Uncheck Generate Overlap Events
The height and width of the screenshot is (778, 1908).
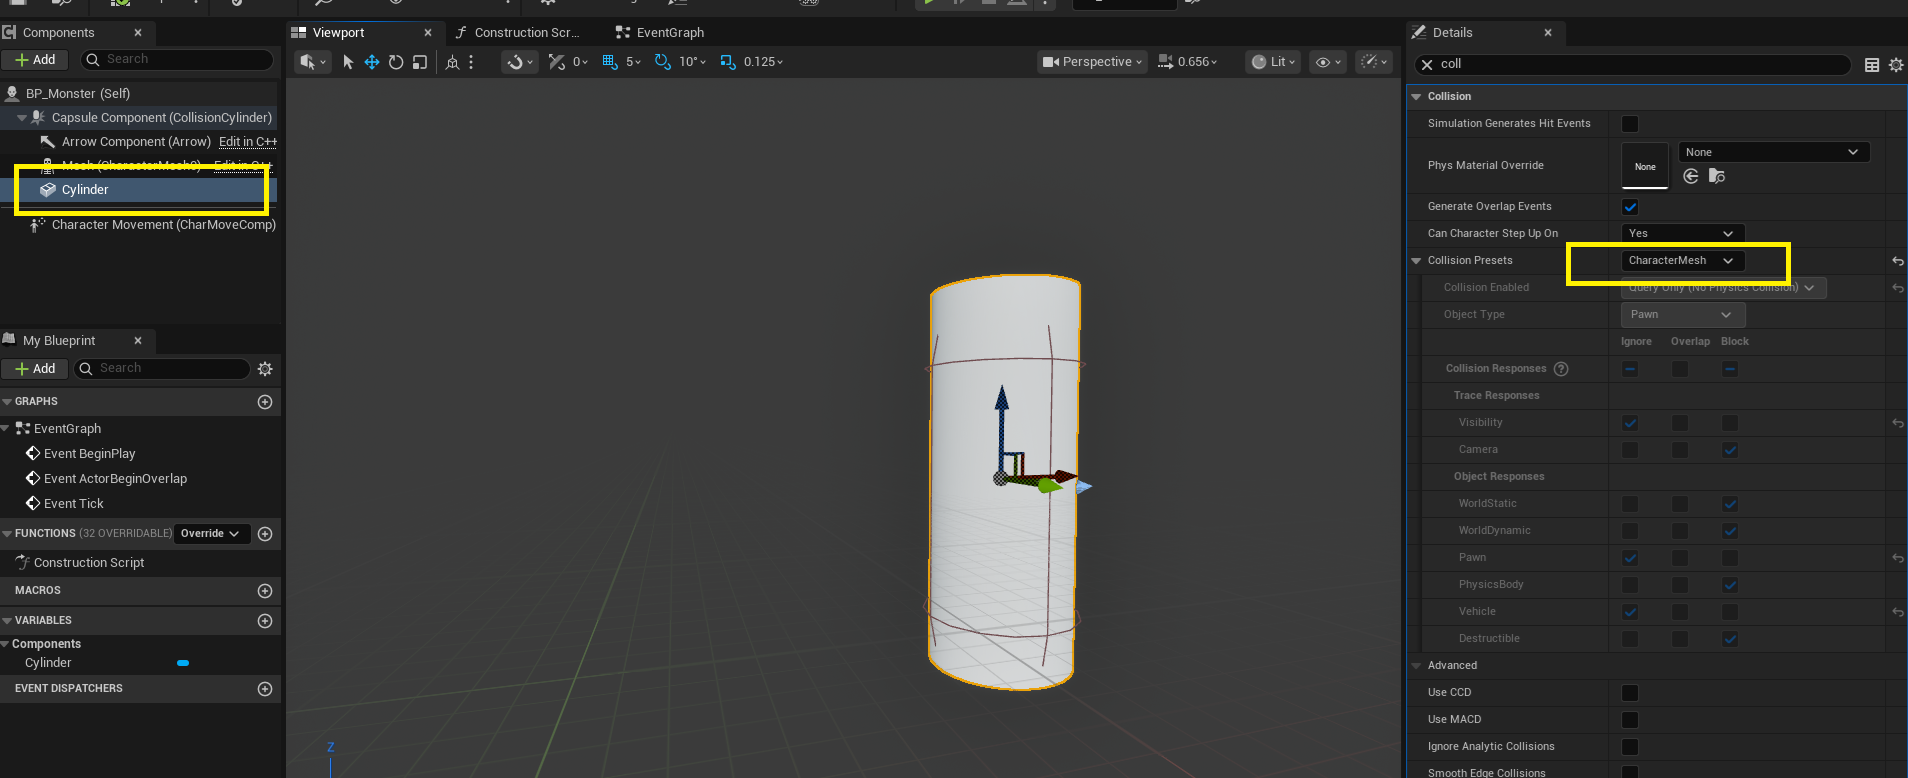(1630, 207)
